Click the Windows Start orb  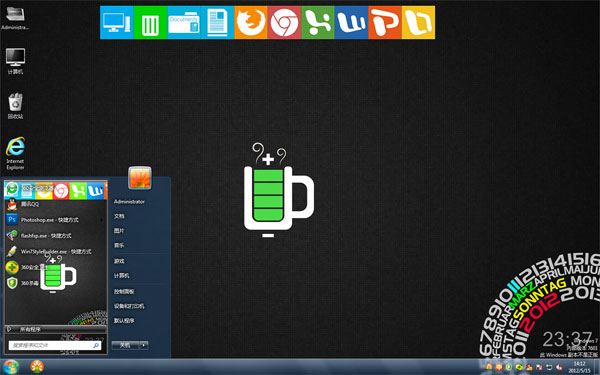coord(11,367)
